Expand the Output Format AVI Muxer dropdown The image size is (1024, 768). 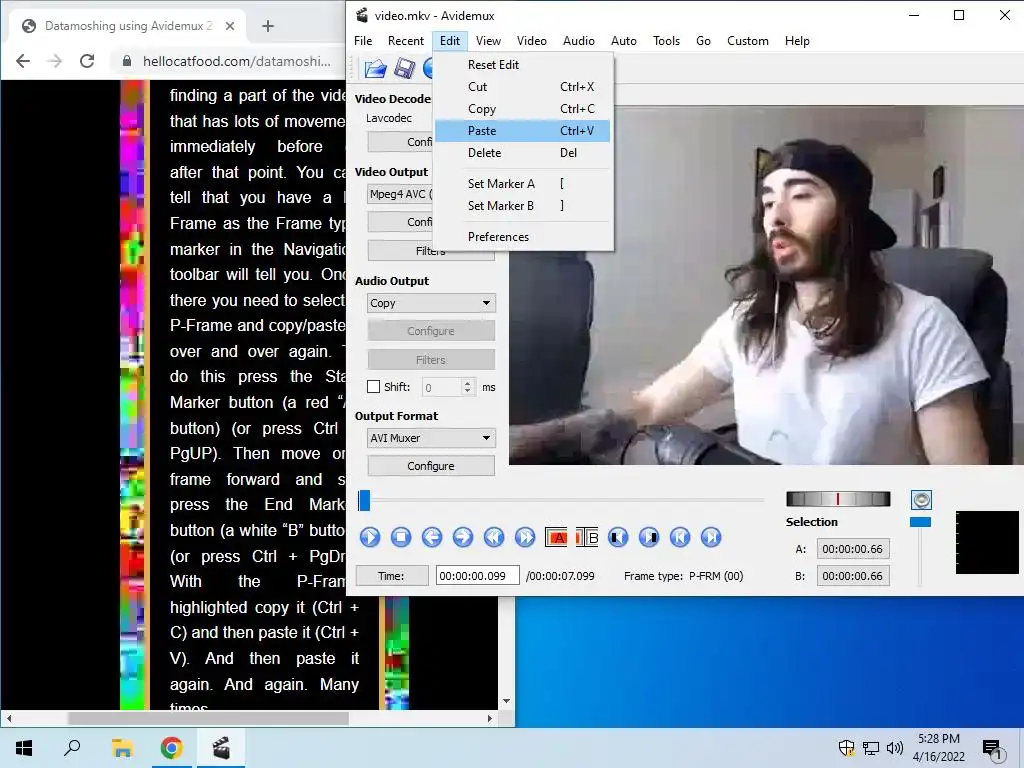(431, 438)
